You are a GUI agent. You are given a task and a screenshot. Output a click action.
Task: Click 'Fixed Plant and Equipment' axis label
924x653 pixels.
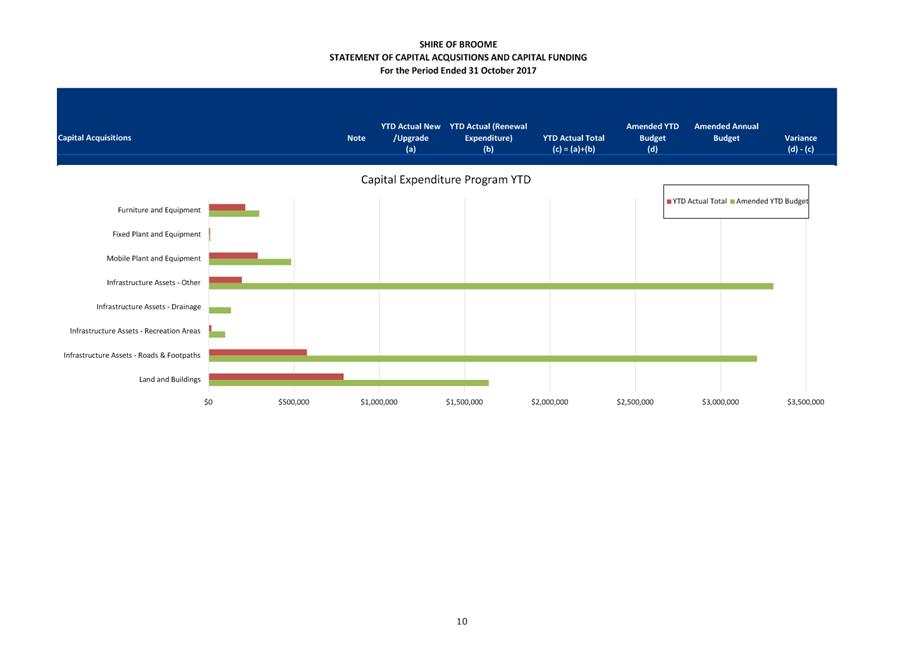(157, 234)
